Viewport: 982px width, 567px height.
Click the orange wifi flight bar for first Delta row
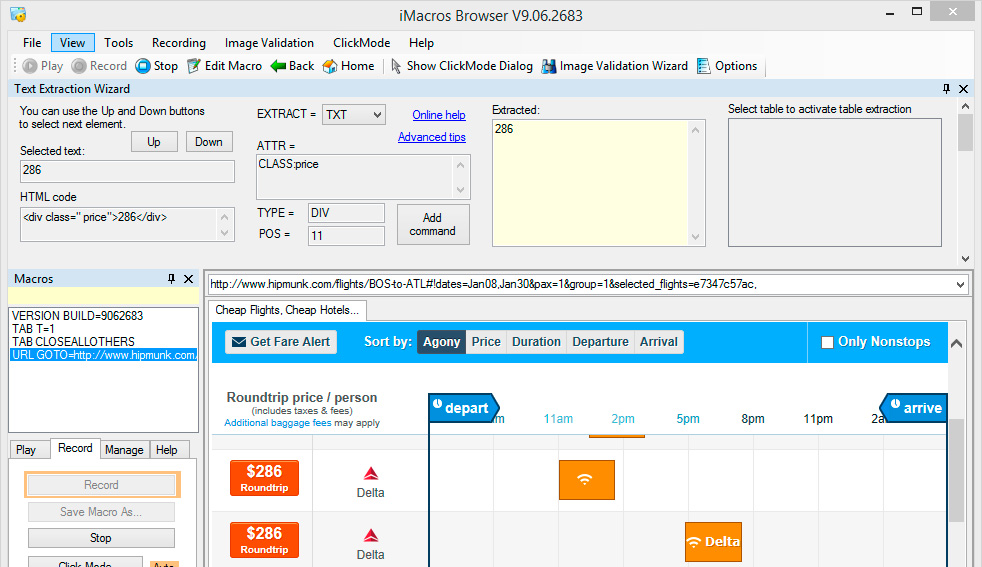(x=587, y=480)
